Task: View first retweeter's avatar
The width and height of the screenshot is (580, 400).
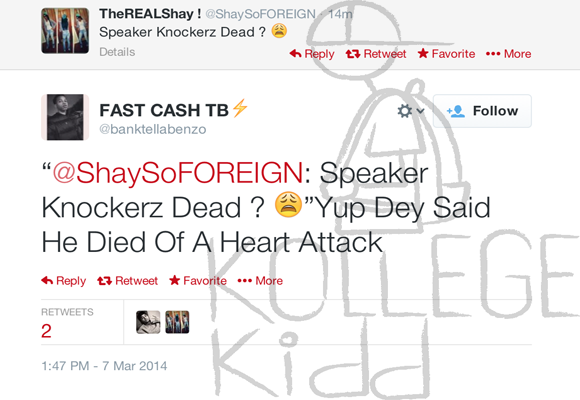Action: [148, 322]
